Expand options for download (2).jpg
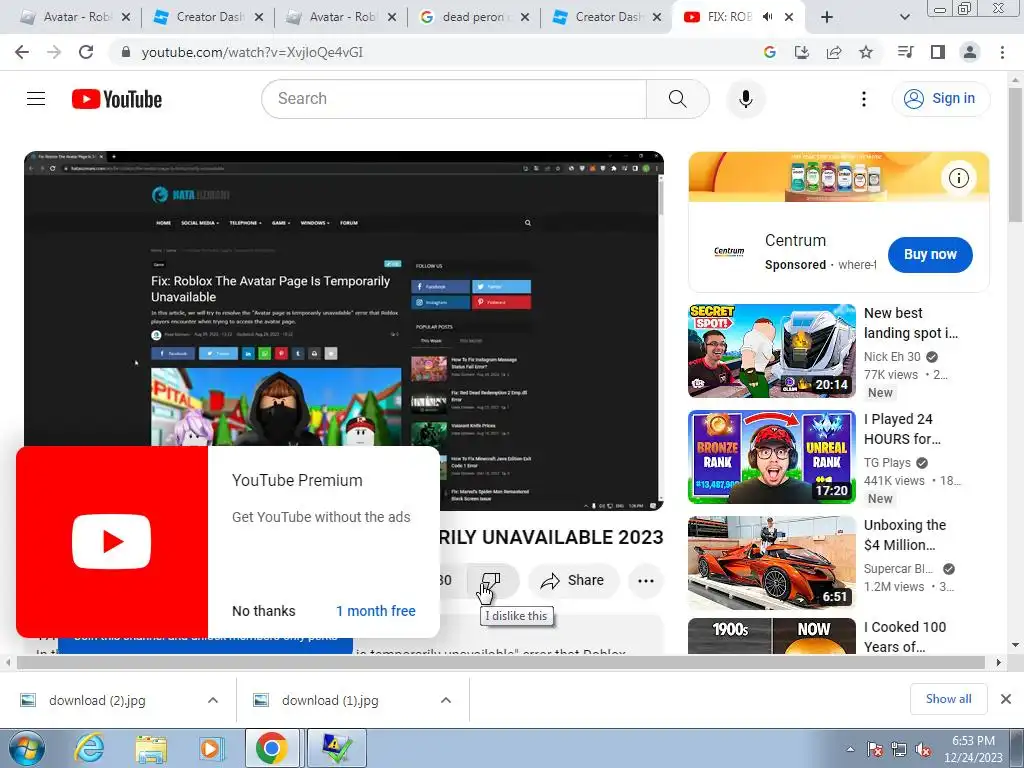Viewport: 1024px width, 768px height. (213, 700)
